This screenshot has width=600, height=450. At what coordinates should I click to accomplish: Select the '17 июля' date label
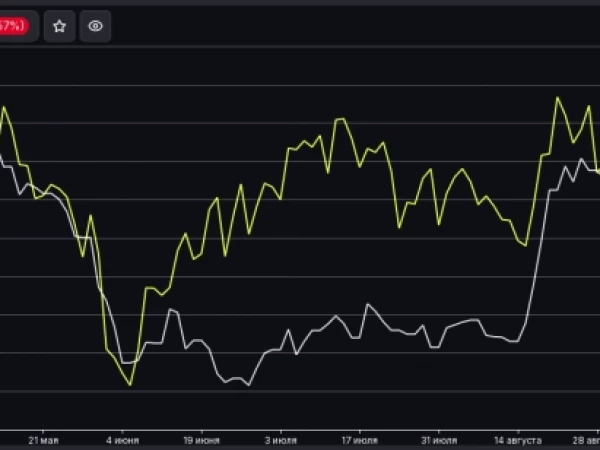coord(360,440)
